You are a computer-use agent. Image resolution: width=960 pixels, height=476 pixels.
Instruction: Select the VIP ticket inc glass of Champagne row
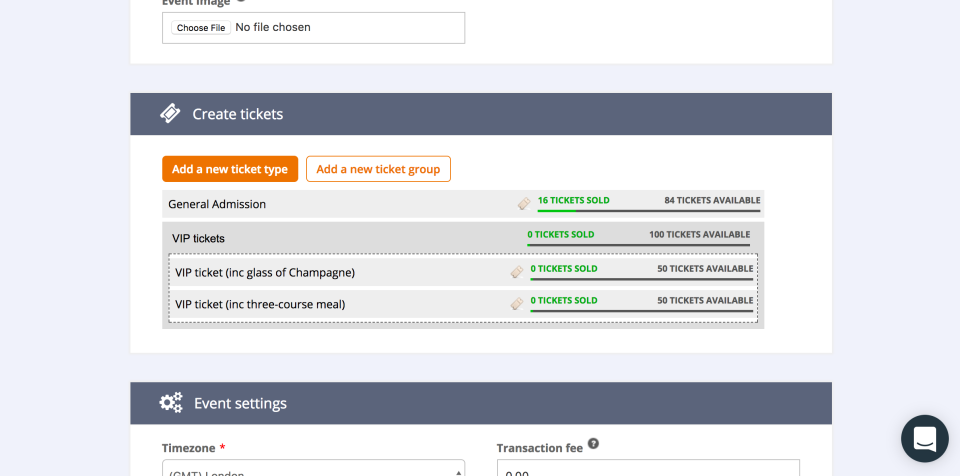point(463,272)
